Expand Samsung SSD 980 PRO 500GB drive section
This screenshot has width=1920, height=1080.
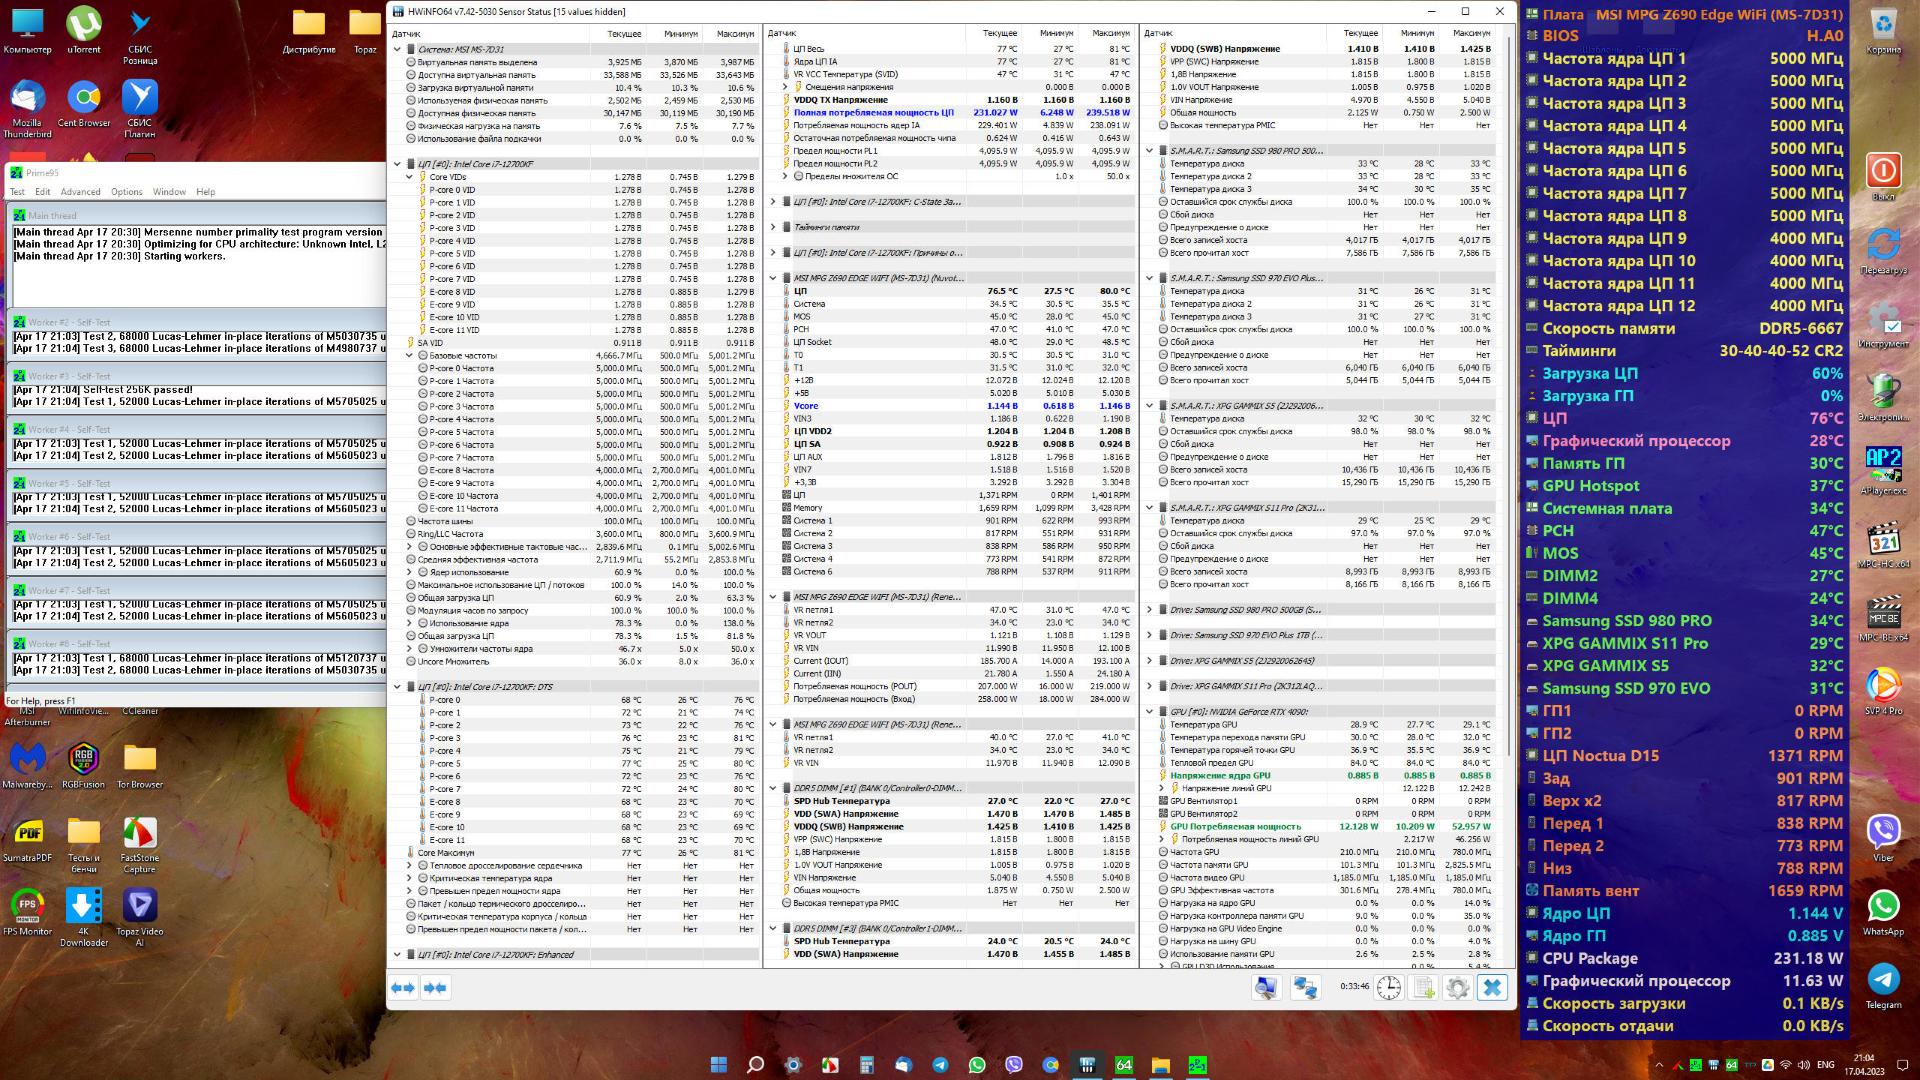pyautogui.click(x=1149, y=610)
